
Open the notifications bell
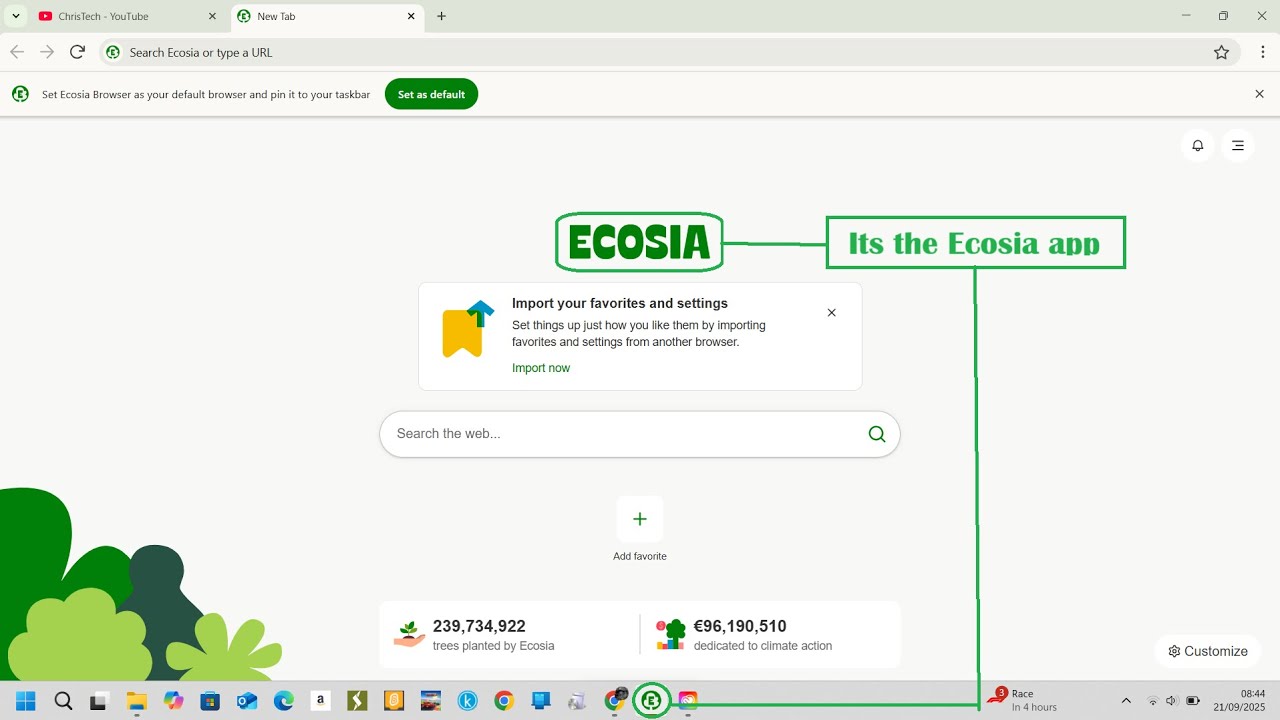point(1197,145)
